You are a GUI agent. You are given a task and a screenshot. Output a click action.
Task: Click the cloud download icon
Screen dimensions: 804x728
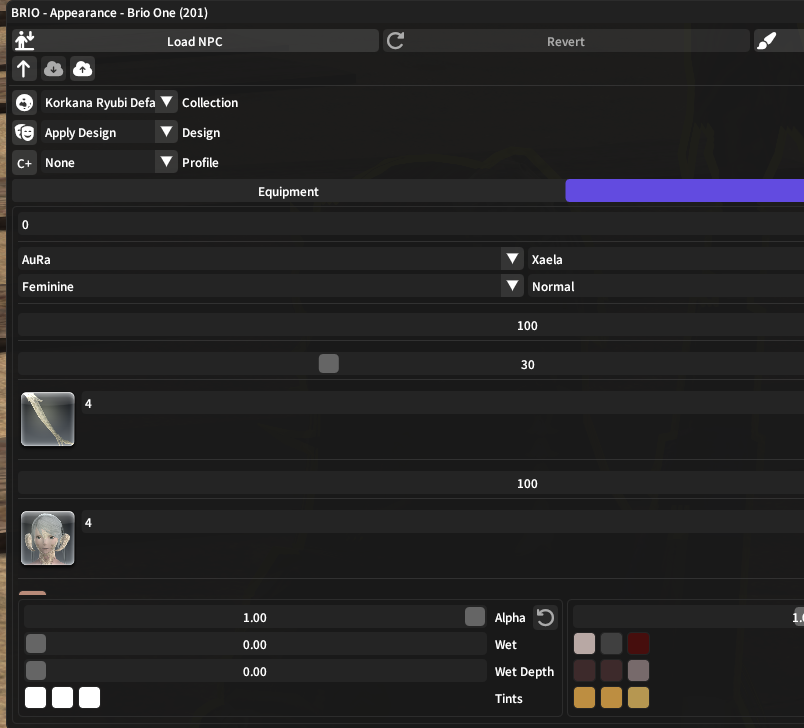(x=53, y=69)
